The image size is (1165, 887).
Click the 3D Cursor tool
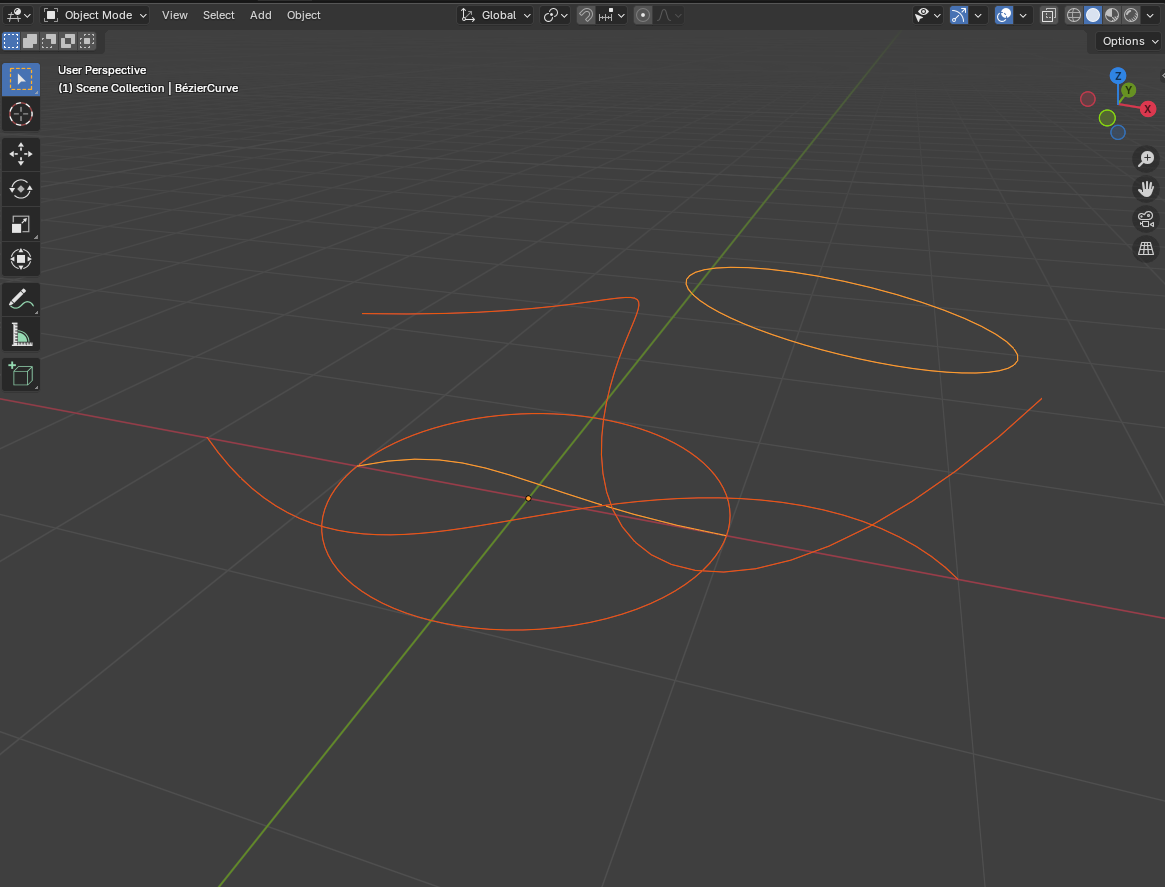21,114
